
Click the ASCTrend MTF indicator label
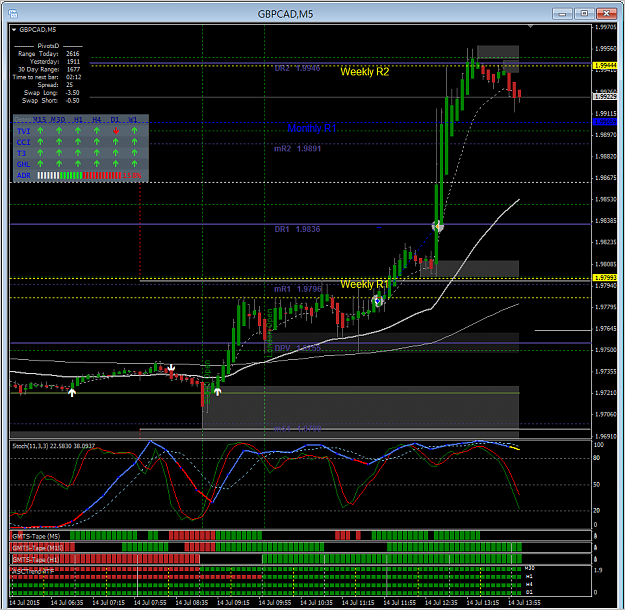33,571
